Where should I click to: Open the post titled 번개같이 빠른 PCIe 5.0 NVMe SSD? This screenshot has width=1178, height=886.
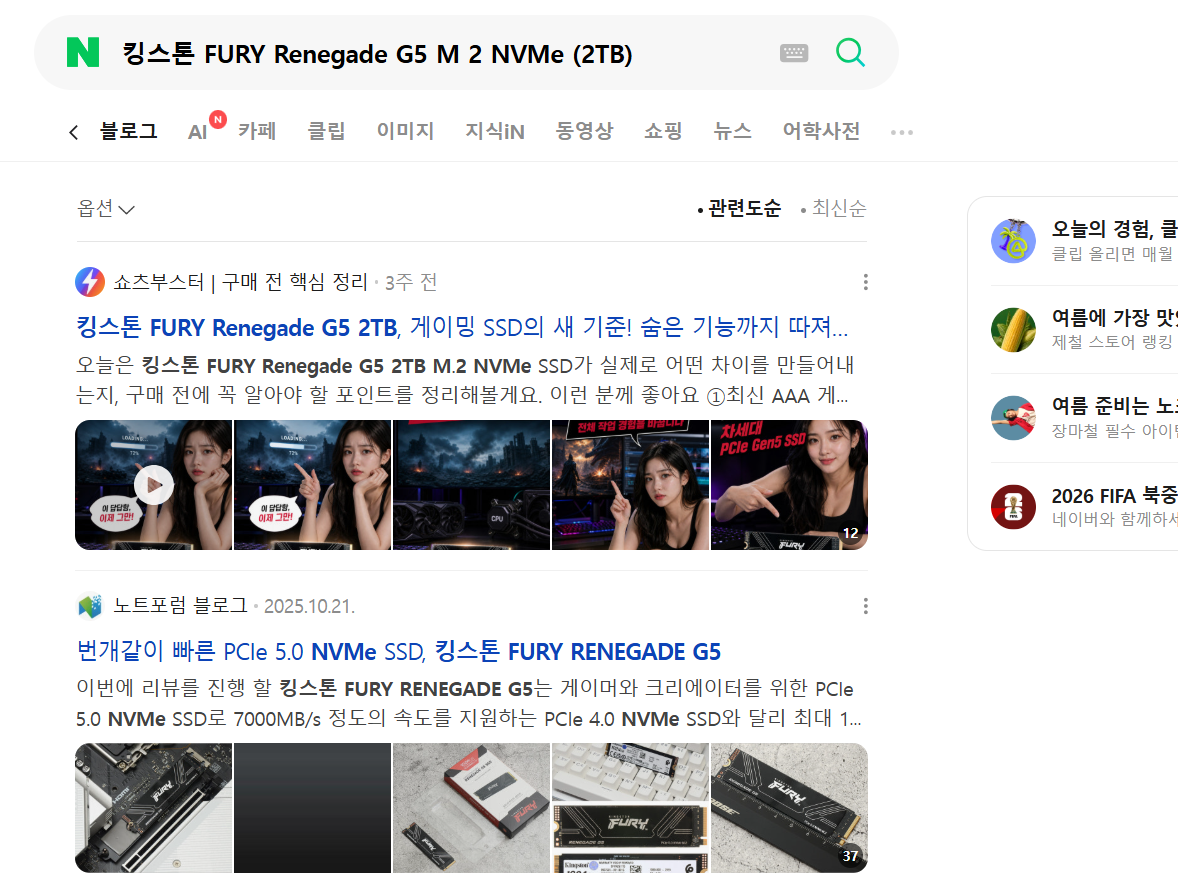[x=398, y=651]
